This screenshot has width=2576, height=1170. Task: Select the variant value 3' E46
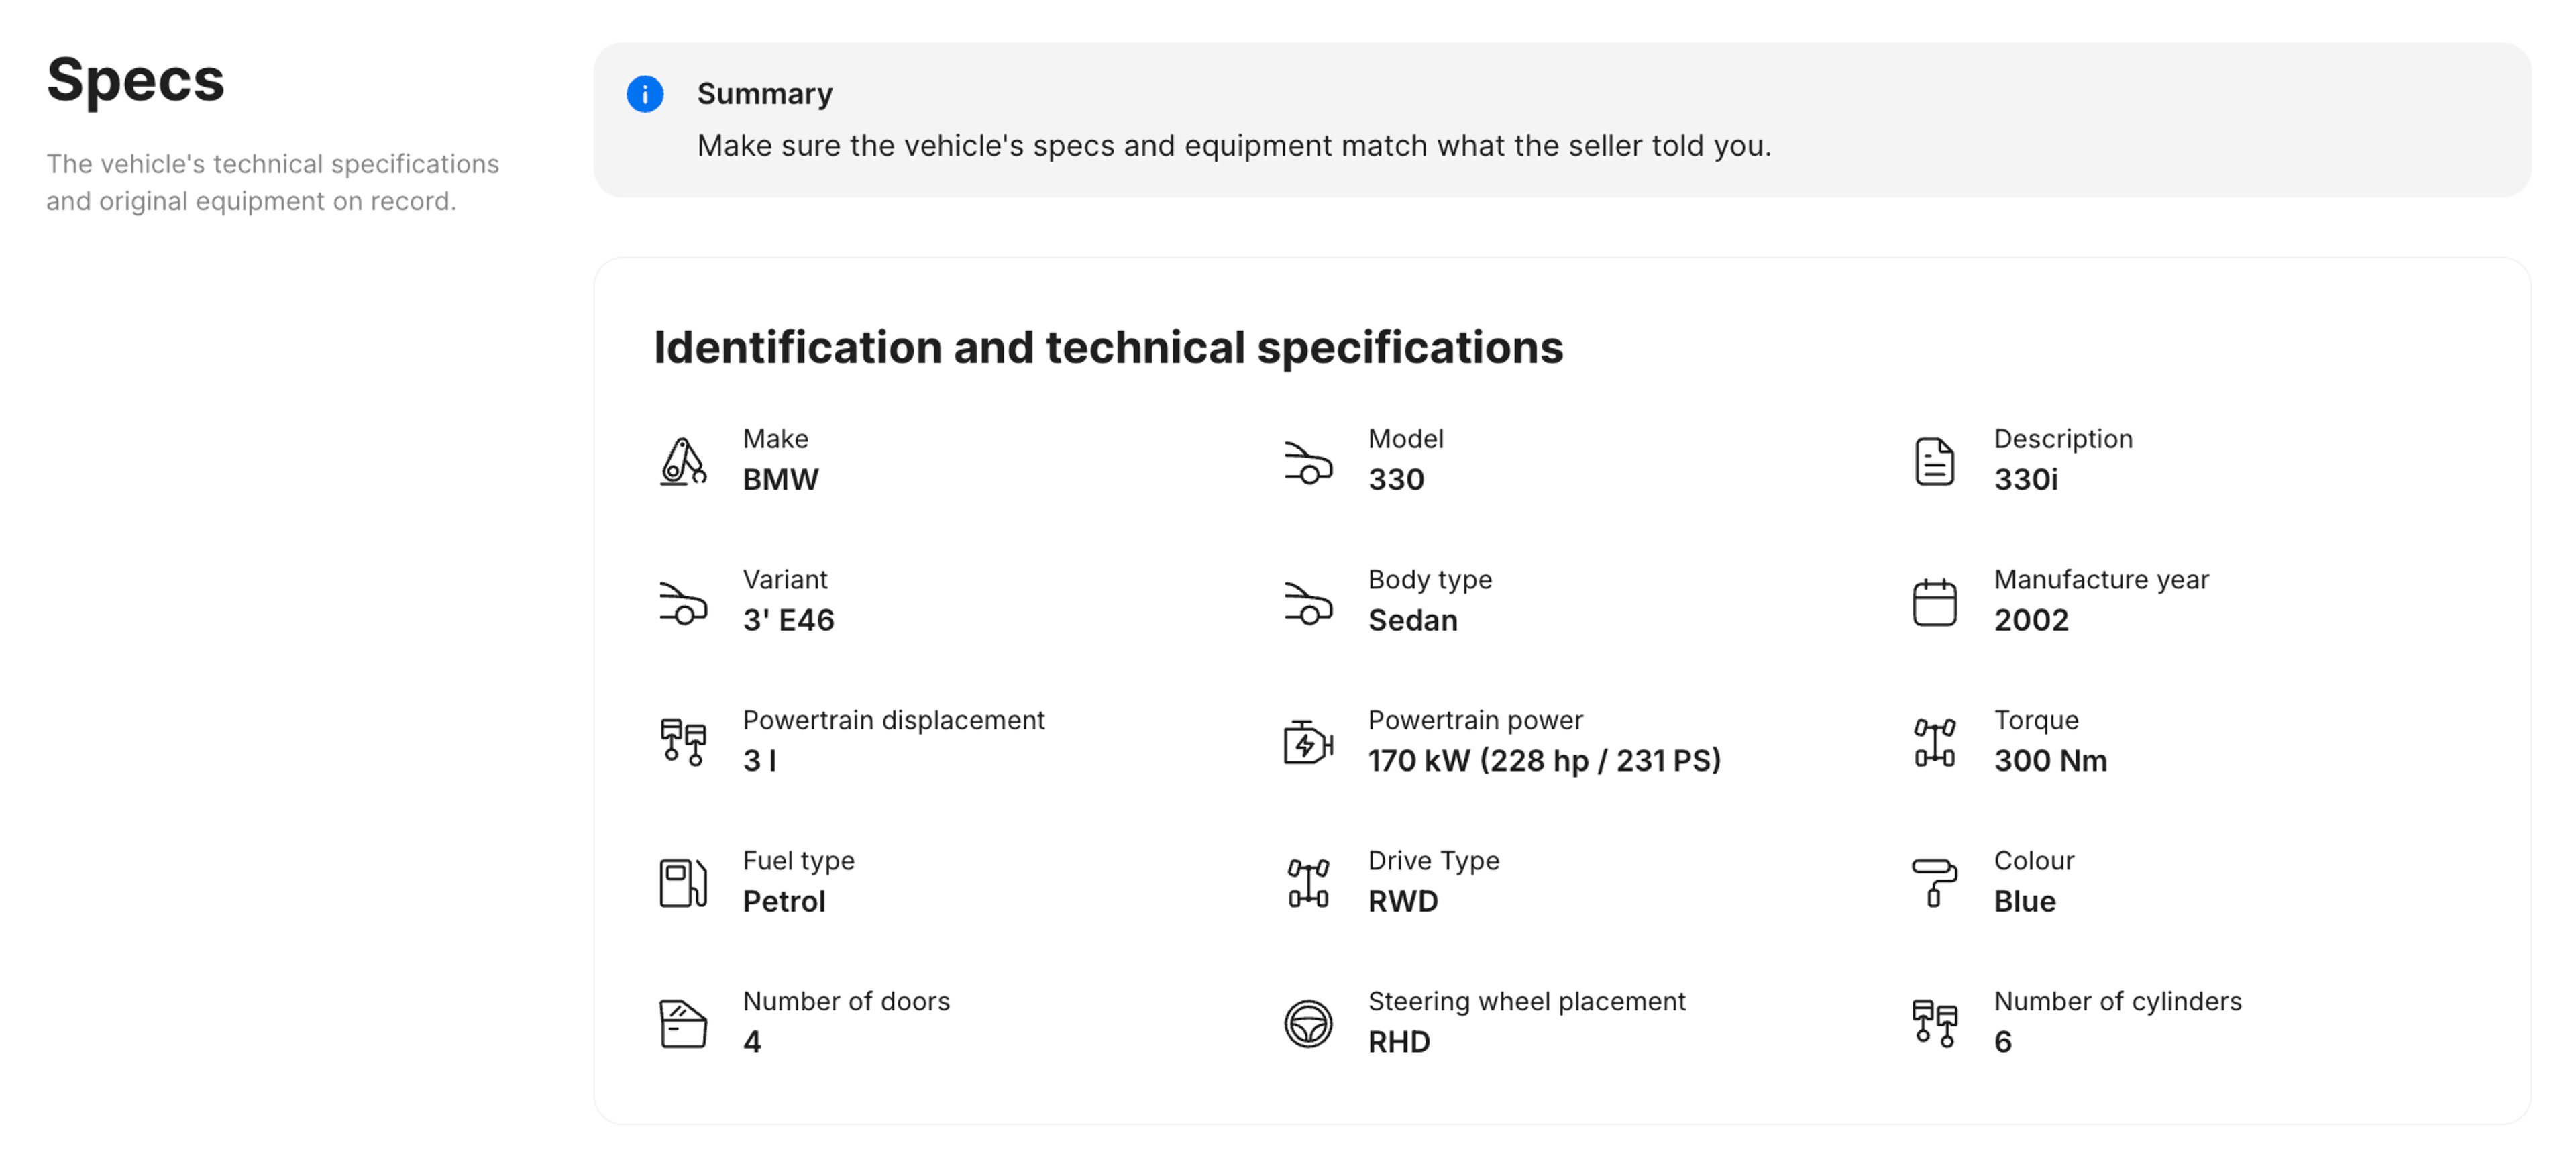tap(788, 621)
